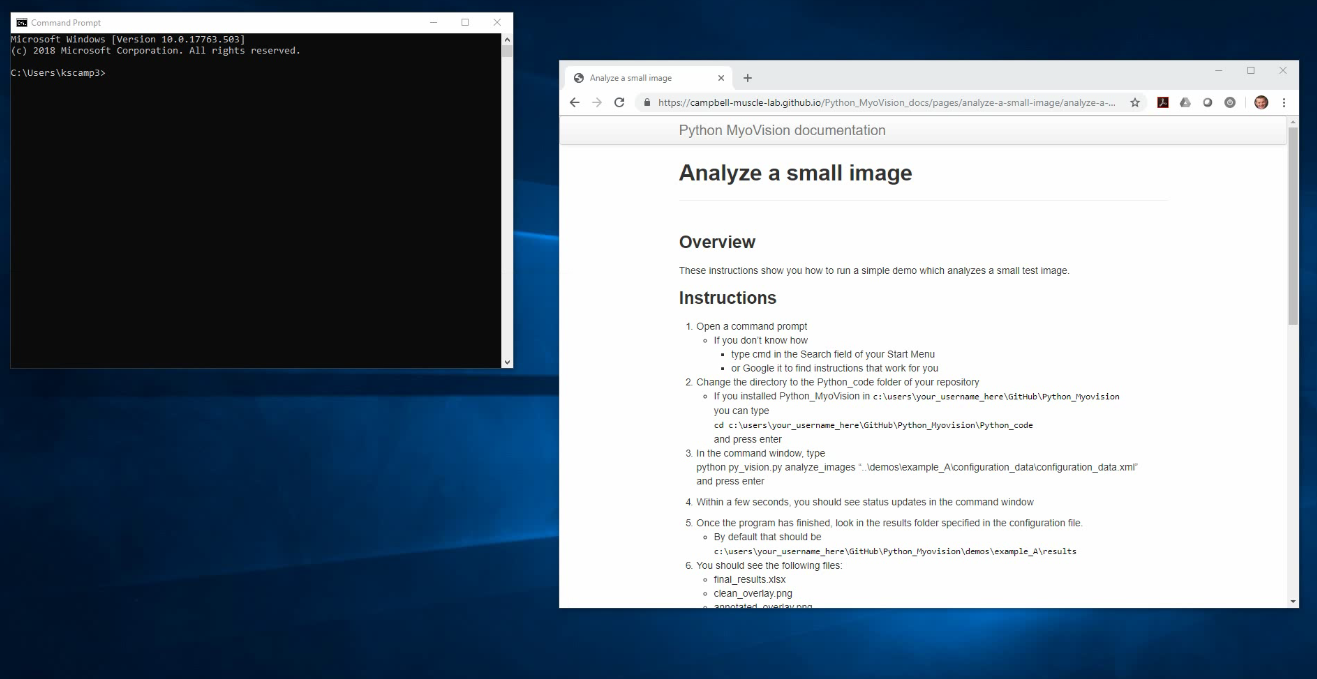The height and width of the screenshot is (679, 1317).
Task: Navigate back in browser history
Action: click(x=573, y=102)
